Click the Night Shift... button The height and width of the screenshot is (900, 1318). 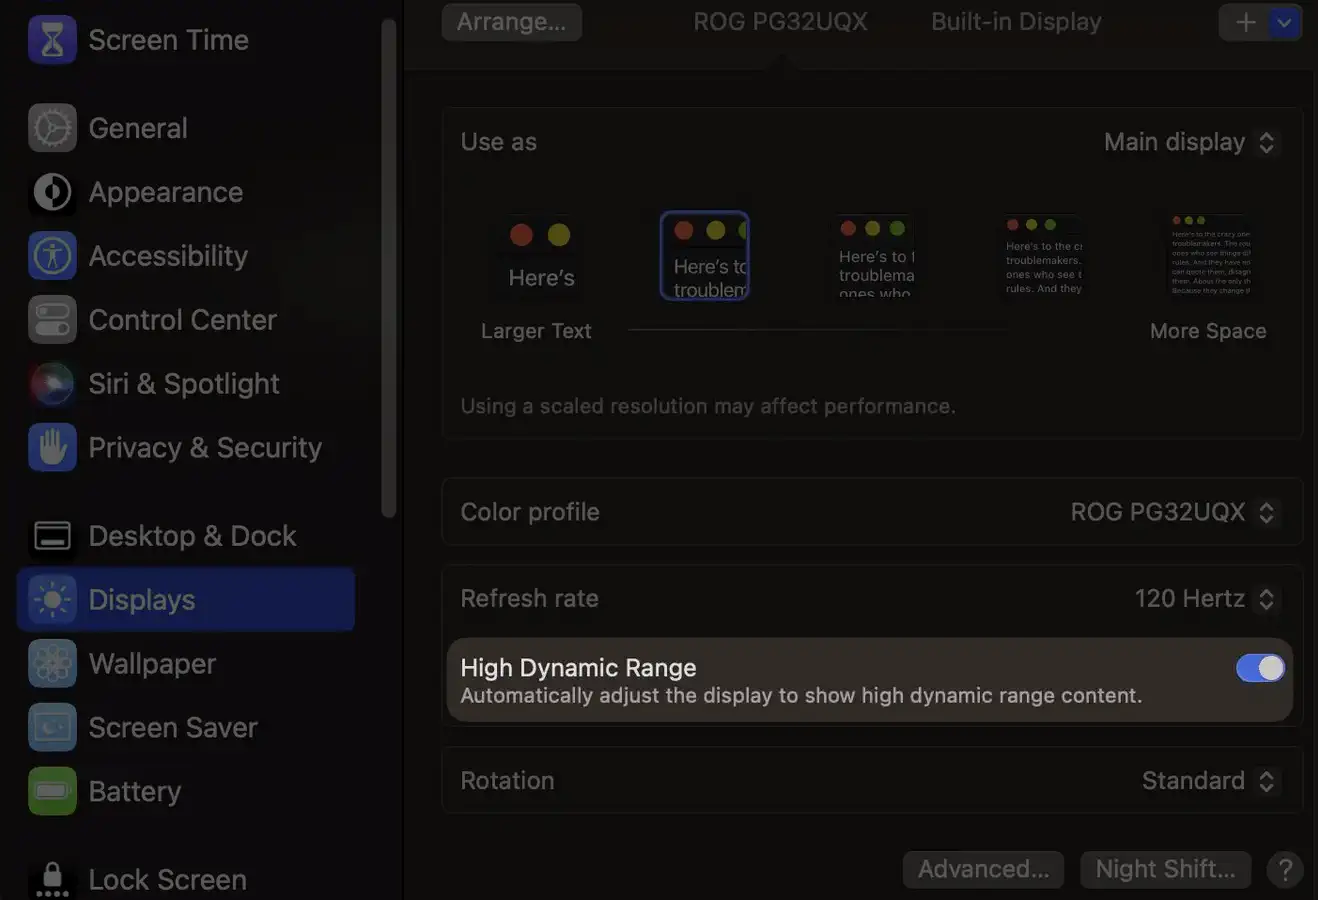coord(1165,870)
